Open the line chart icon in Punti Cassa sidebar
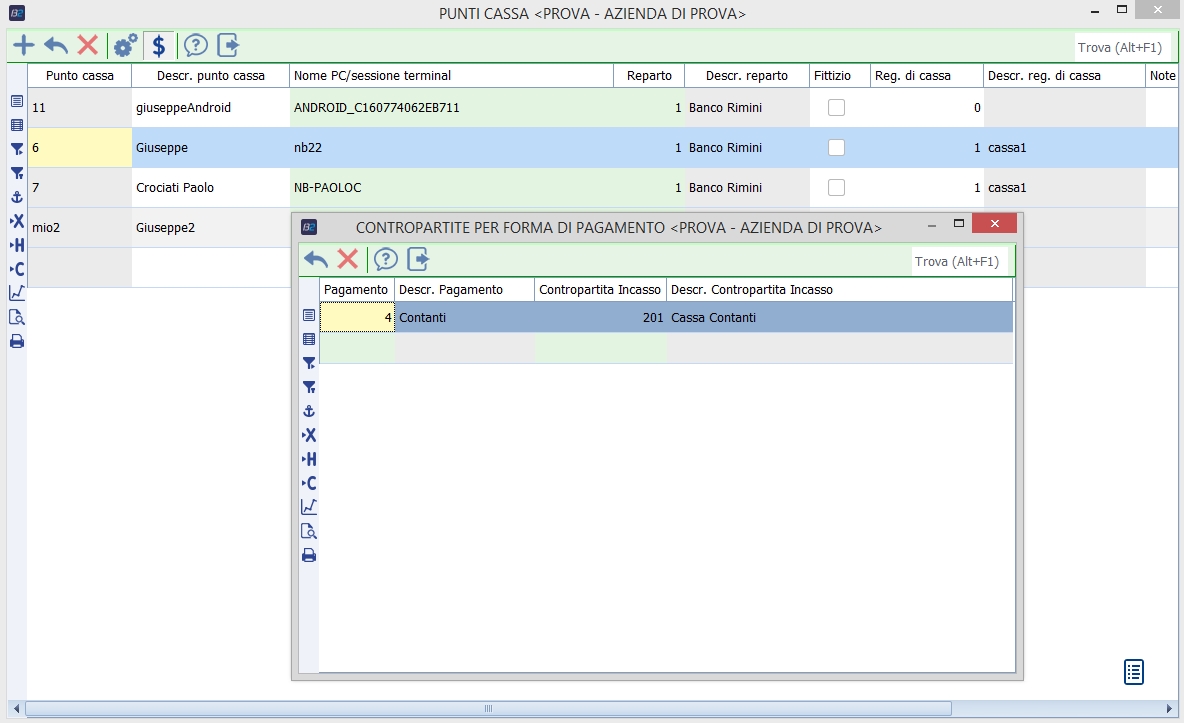The image size is (1184, 723). click(17, 293)
